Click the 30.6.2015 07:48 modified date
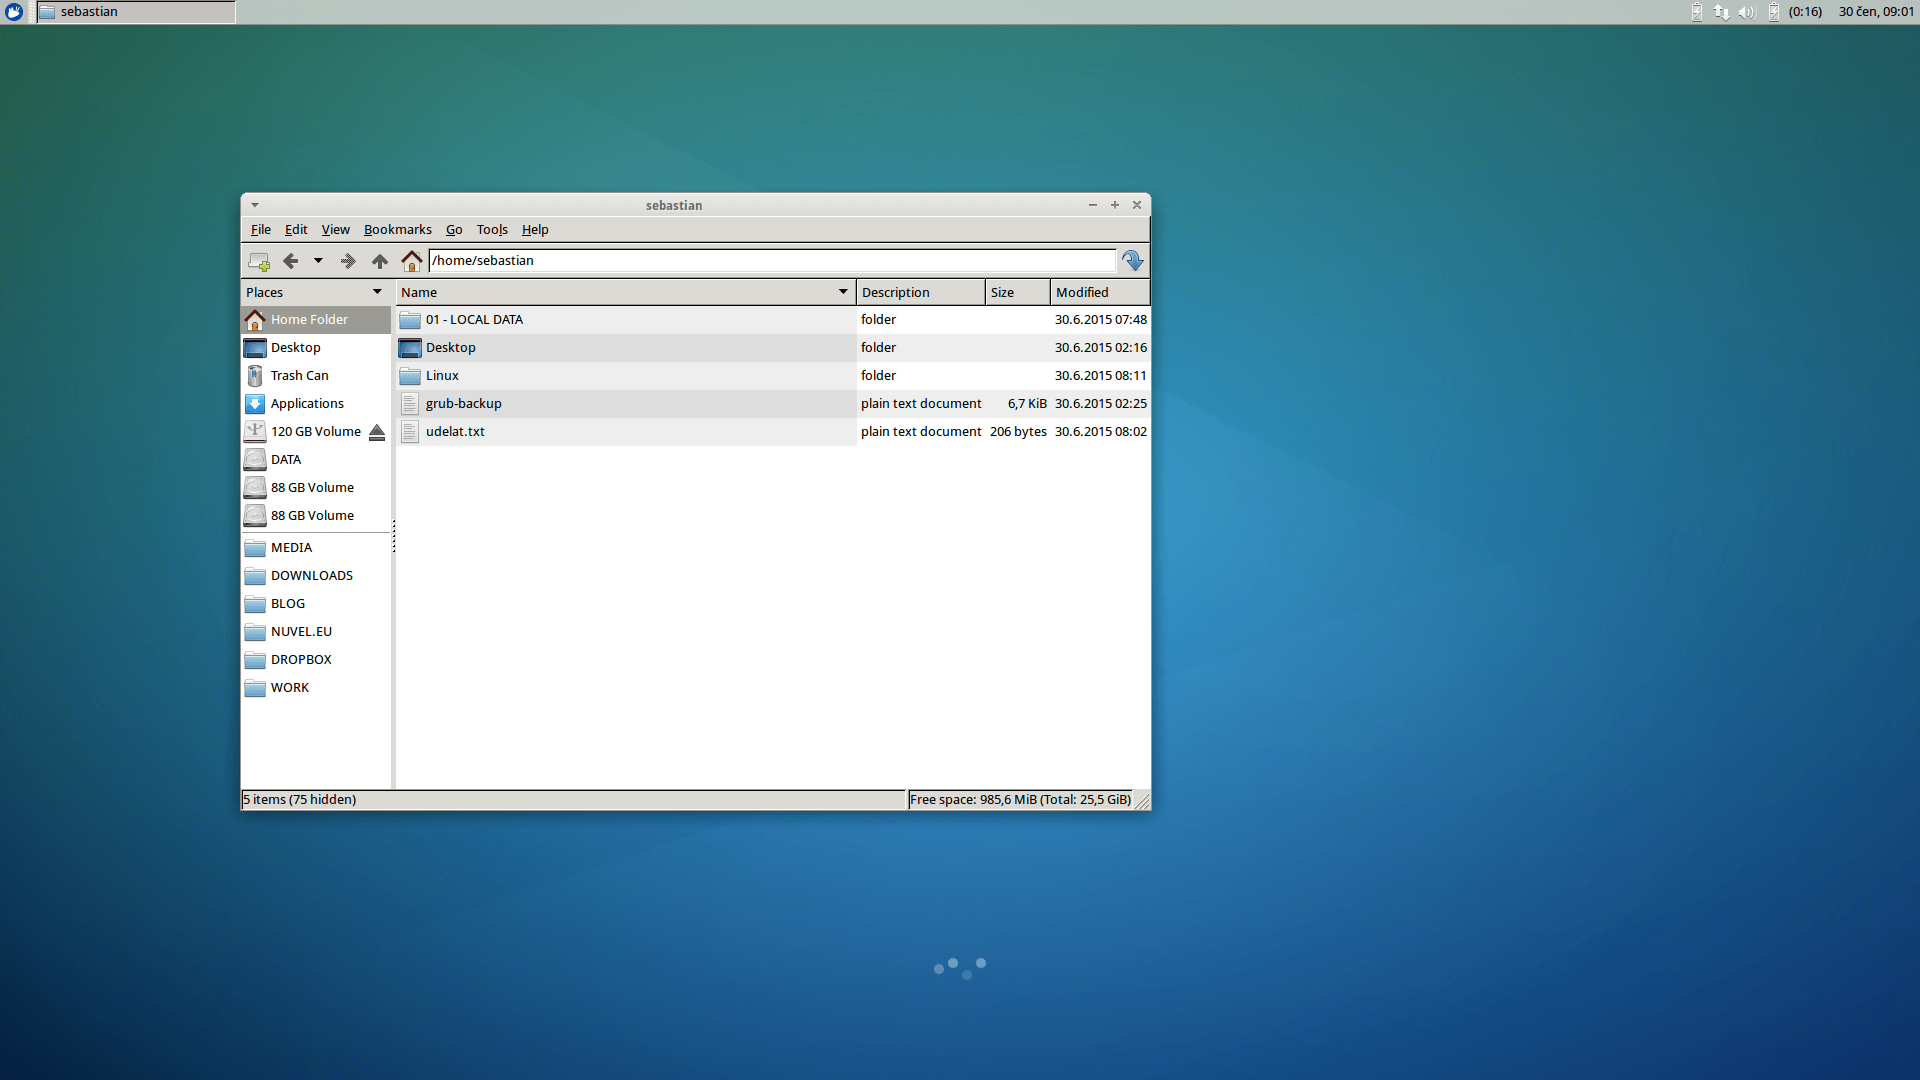1920x1080 pixels. 1101,320
